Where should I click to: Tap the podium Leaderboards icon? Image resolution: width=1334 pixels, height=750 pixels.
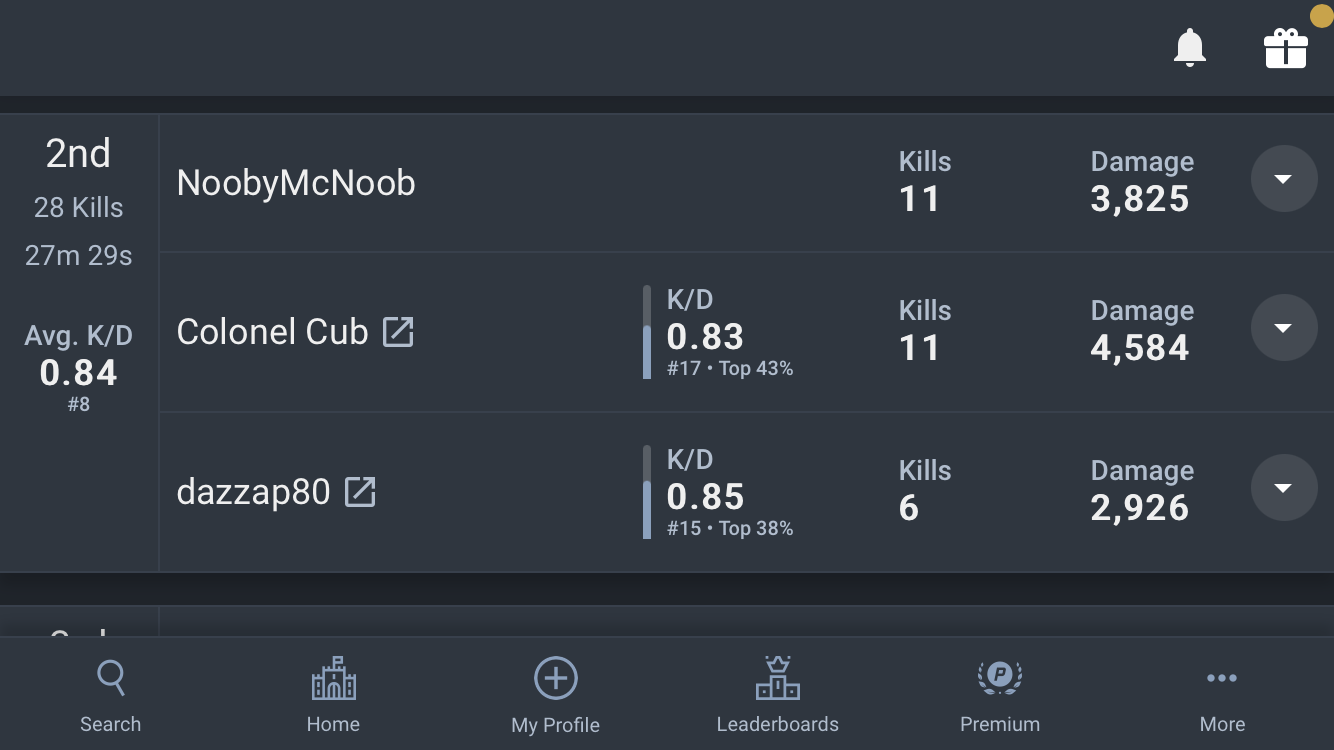[x=777, y=678]
